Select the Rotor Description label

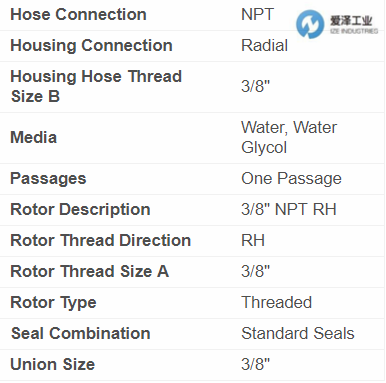[80, 210]
